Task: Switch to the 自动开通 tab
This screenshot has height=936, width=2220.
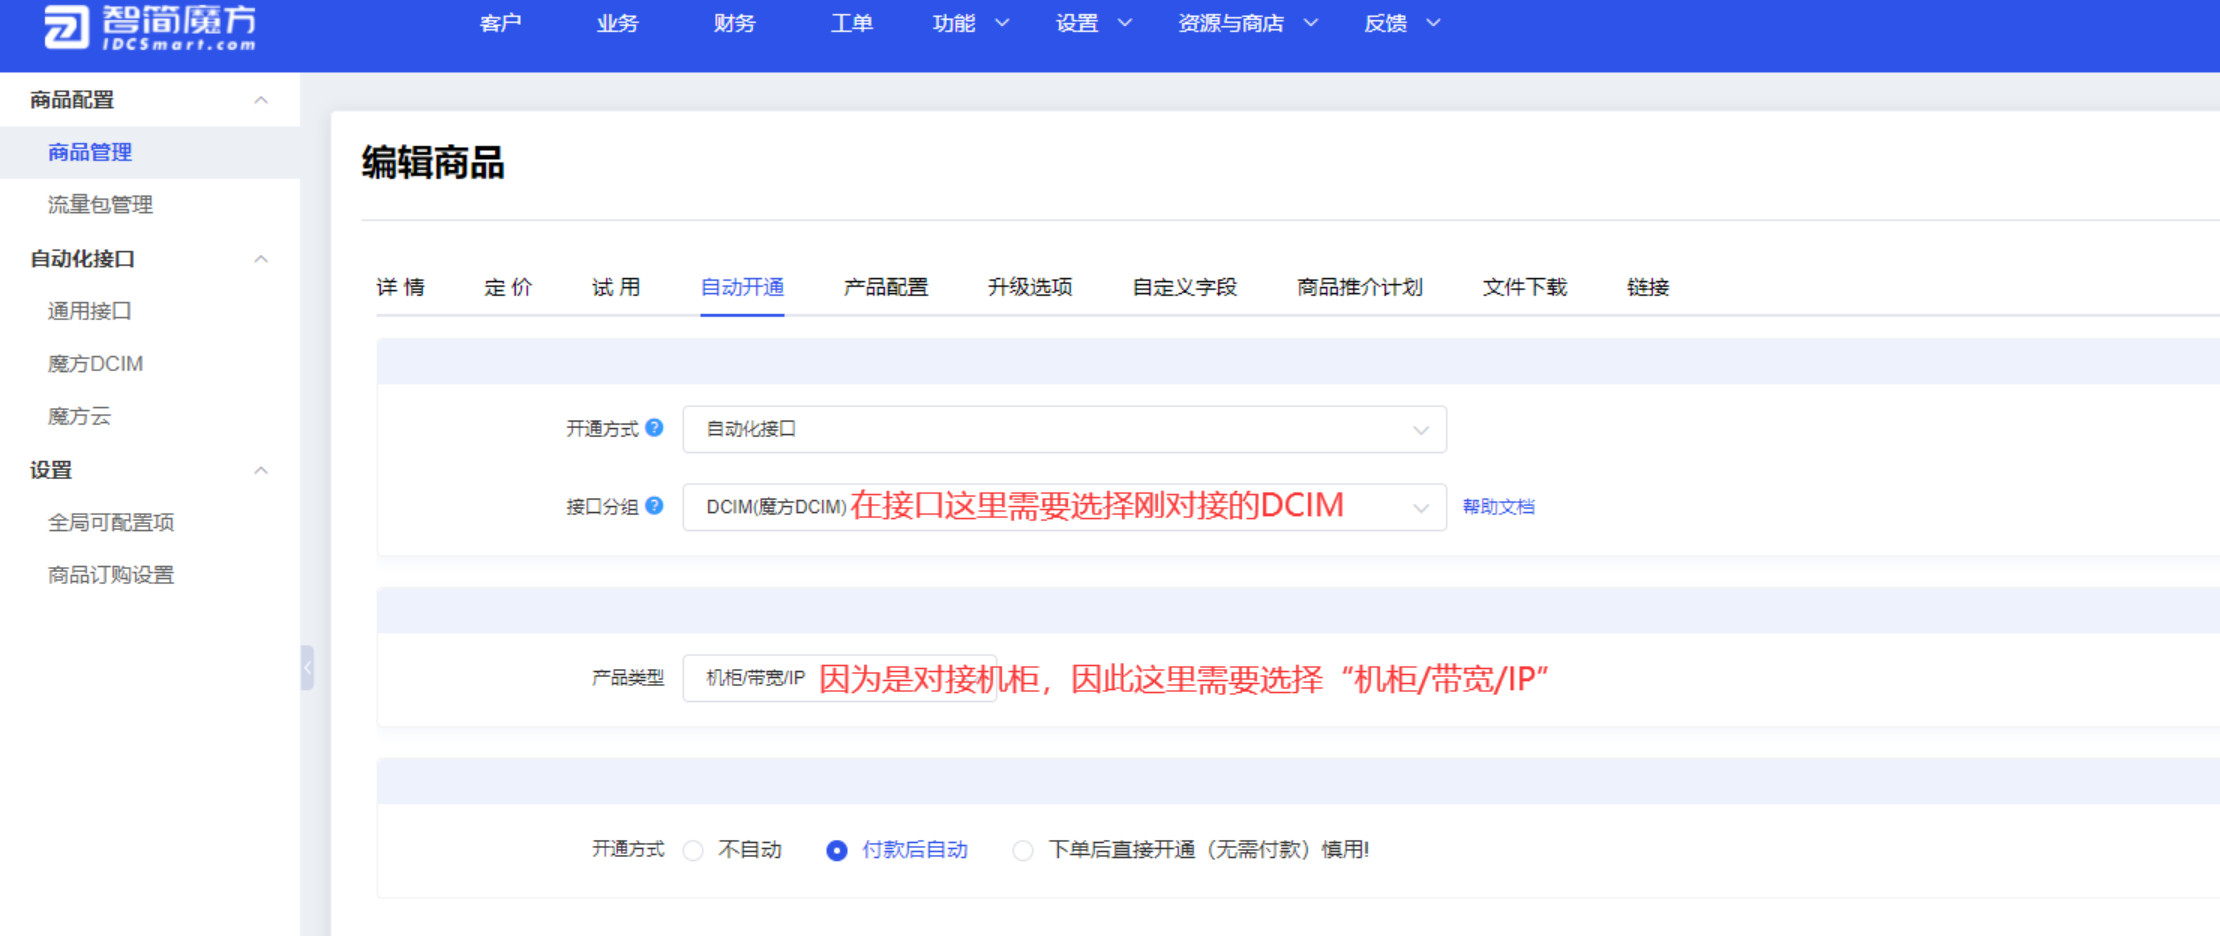Action: point(742,287)
